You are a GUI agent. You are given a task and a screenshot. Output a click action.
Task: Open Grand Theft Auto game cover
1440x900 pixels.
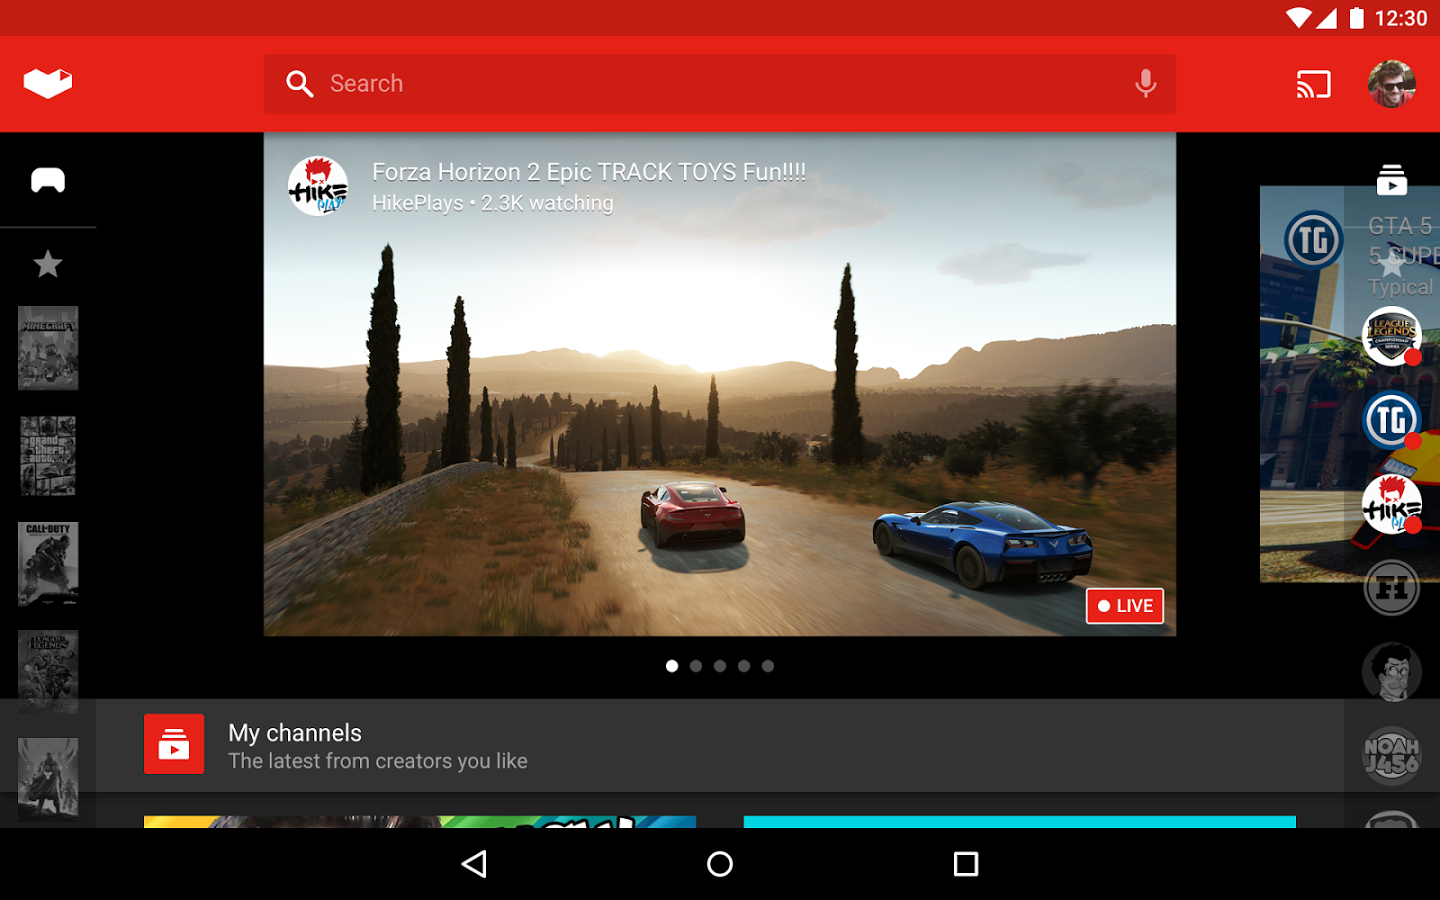tap(48, 456)
